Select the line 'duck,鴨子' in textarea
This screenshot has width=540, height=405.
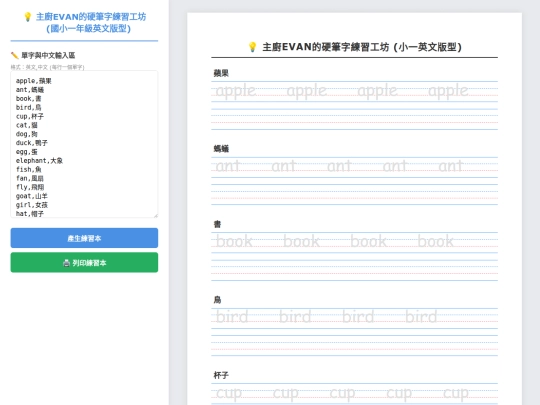32,143
